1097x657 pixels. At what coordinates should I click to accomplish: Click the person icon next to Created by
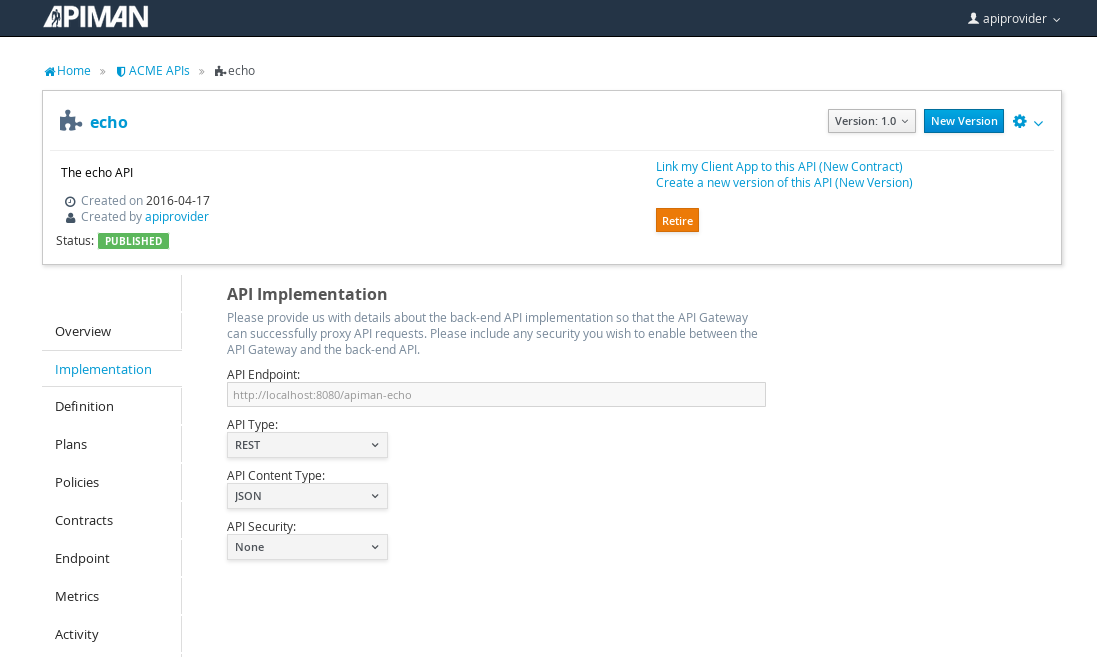70,218
